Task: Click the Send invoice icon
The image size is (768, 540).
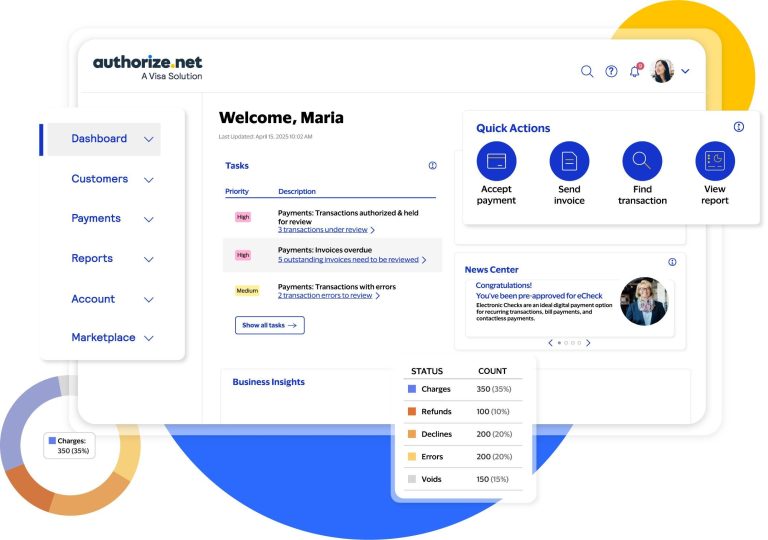Action: tap(569, 161)
